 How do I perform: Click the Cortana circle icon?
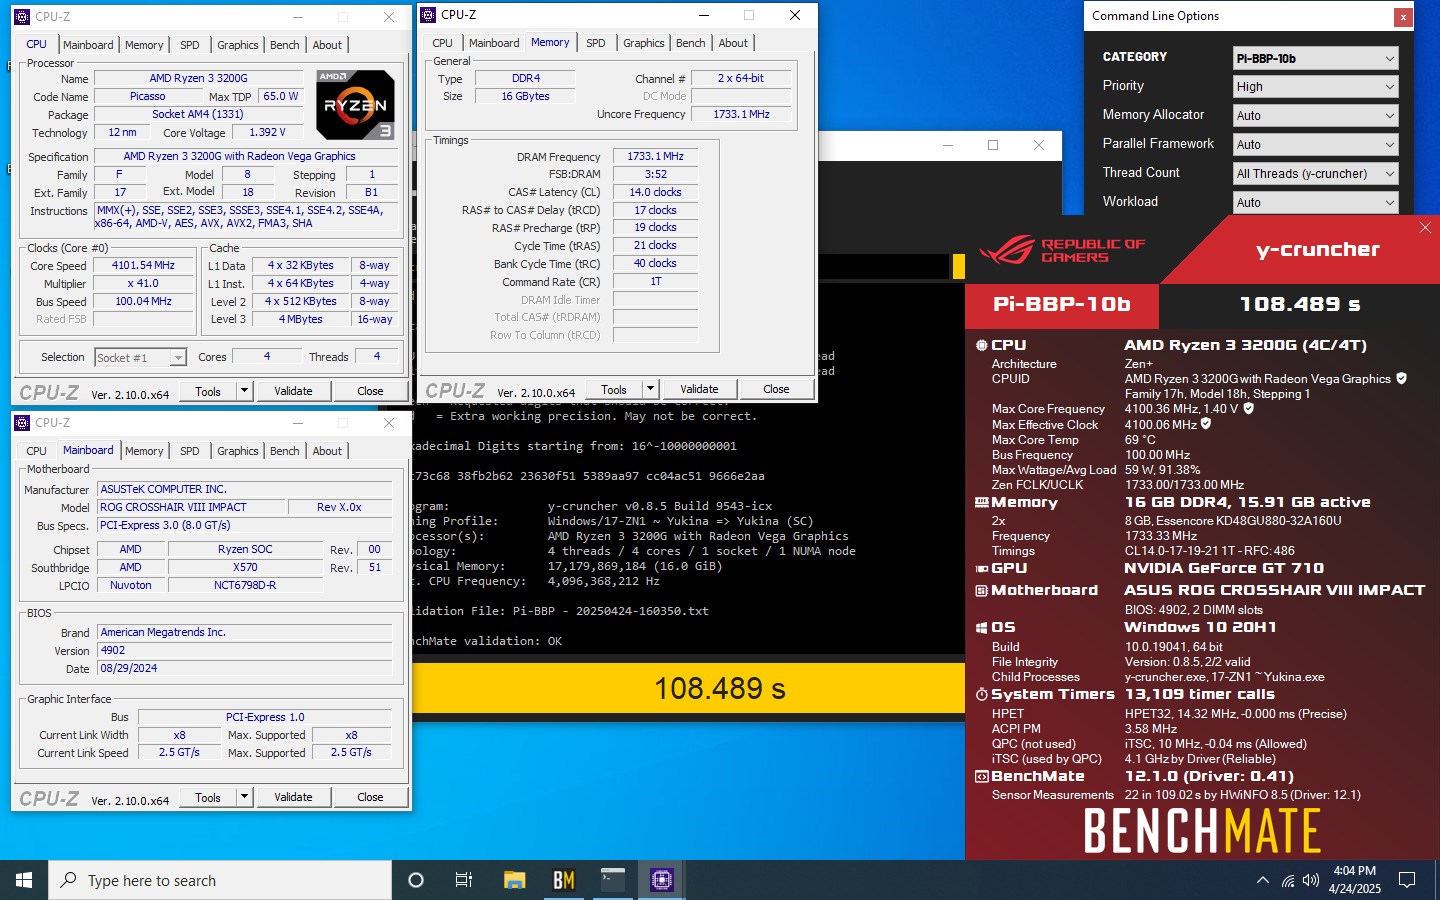tap(416, 880)
